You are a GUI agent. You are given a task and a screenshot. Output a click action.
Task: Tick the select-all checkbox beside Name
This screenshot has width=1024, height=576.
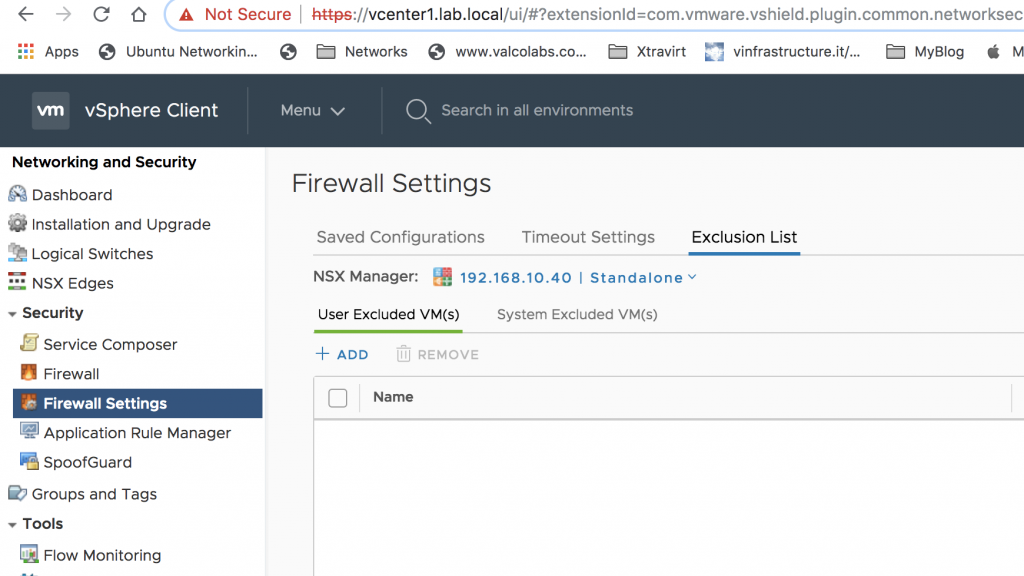click(x=338, y=398)
